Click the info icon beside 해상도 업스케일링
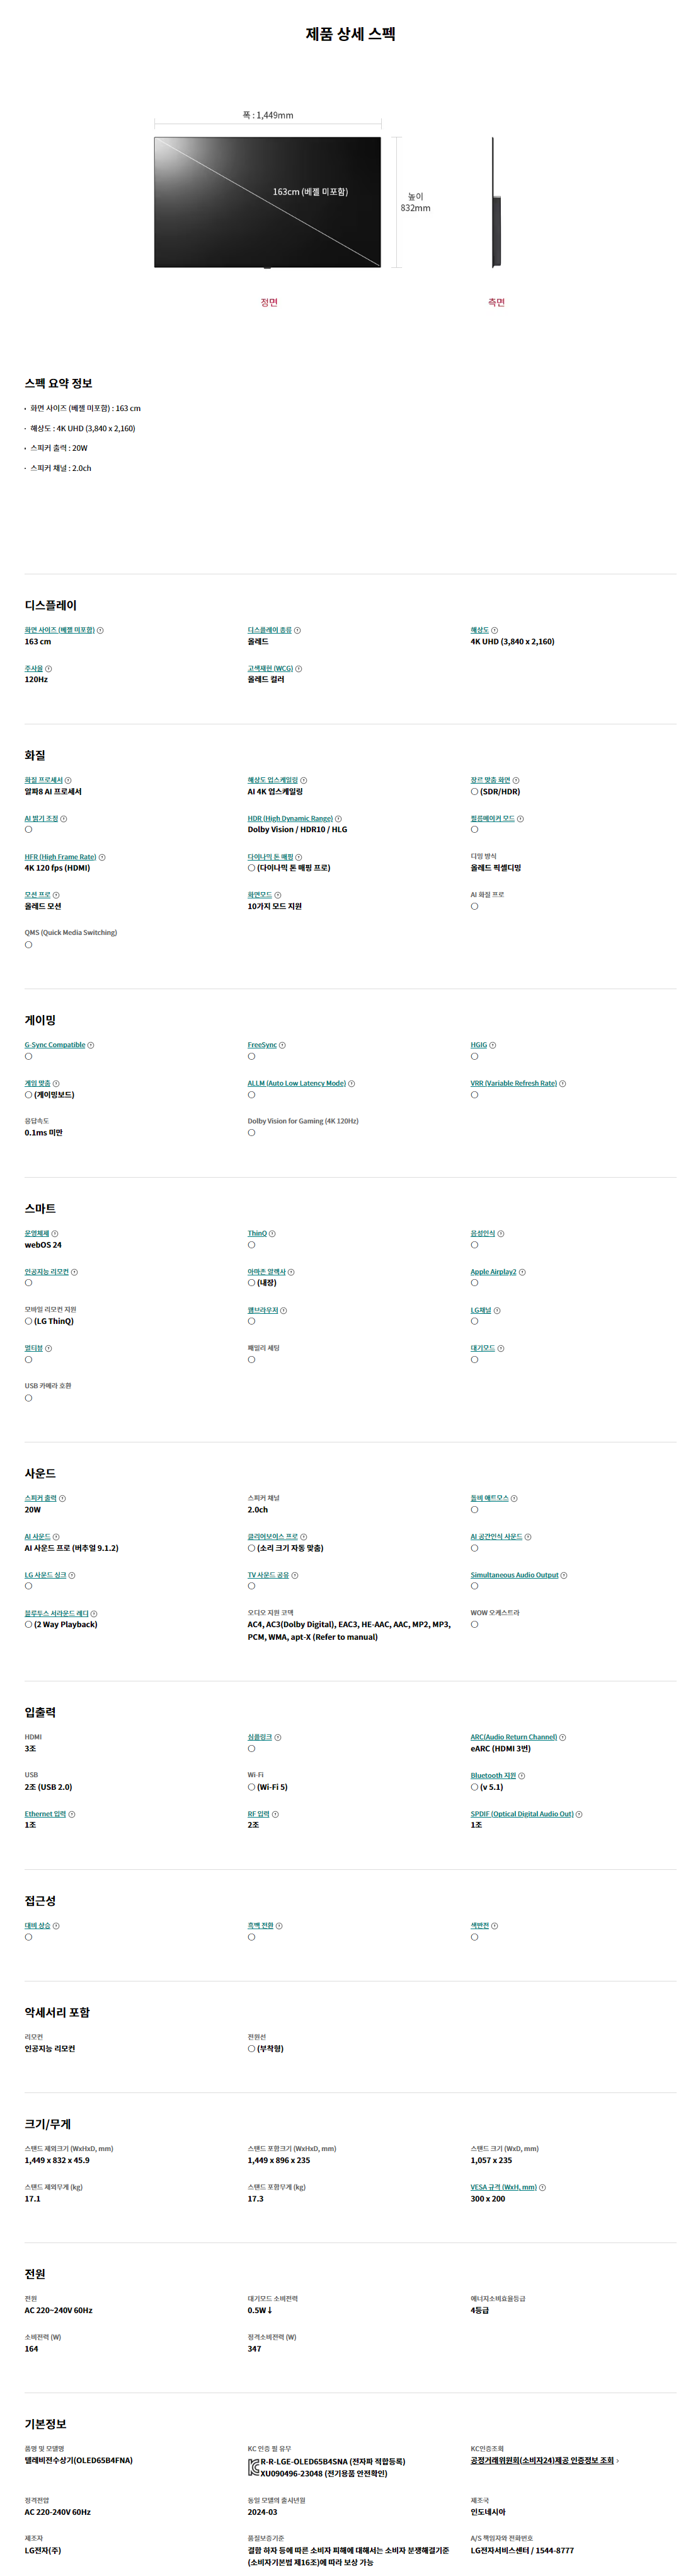 point(304,780)
